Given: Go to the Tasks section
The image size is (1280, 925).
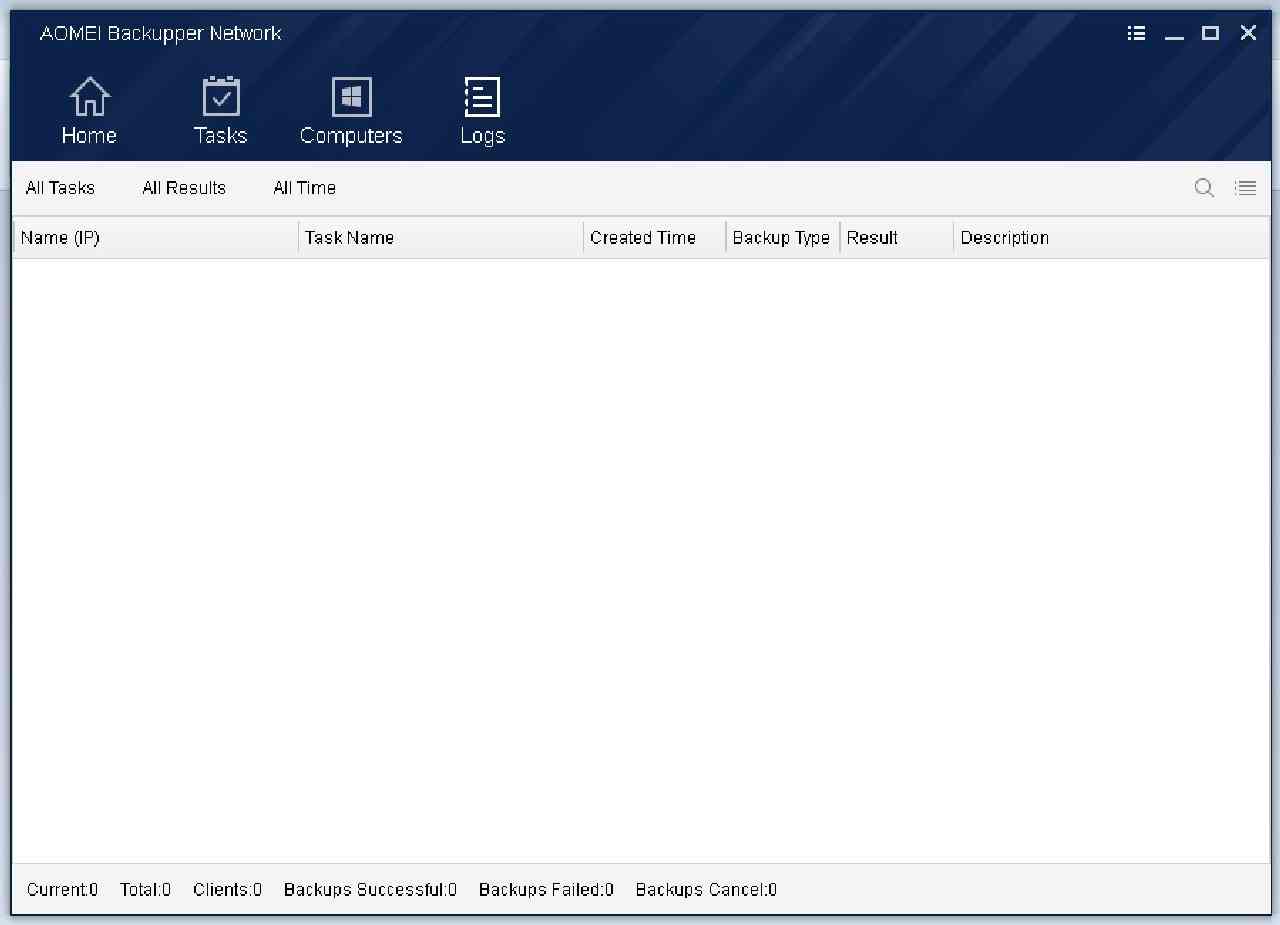Looking at the screenshot, I should [x=220, y=111].
